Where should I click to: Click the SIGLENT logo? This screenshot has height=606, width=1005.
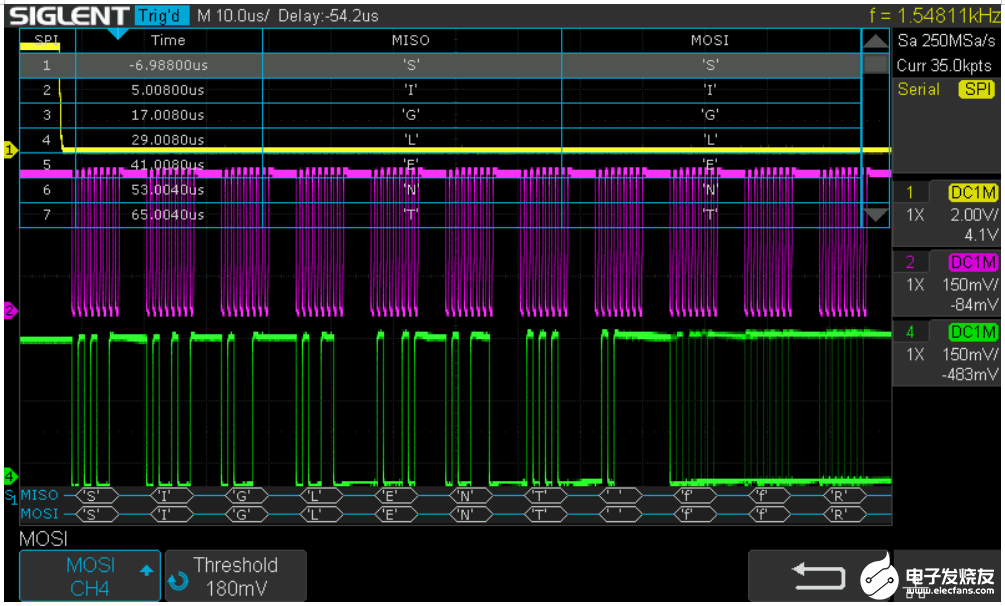[69, 15]
